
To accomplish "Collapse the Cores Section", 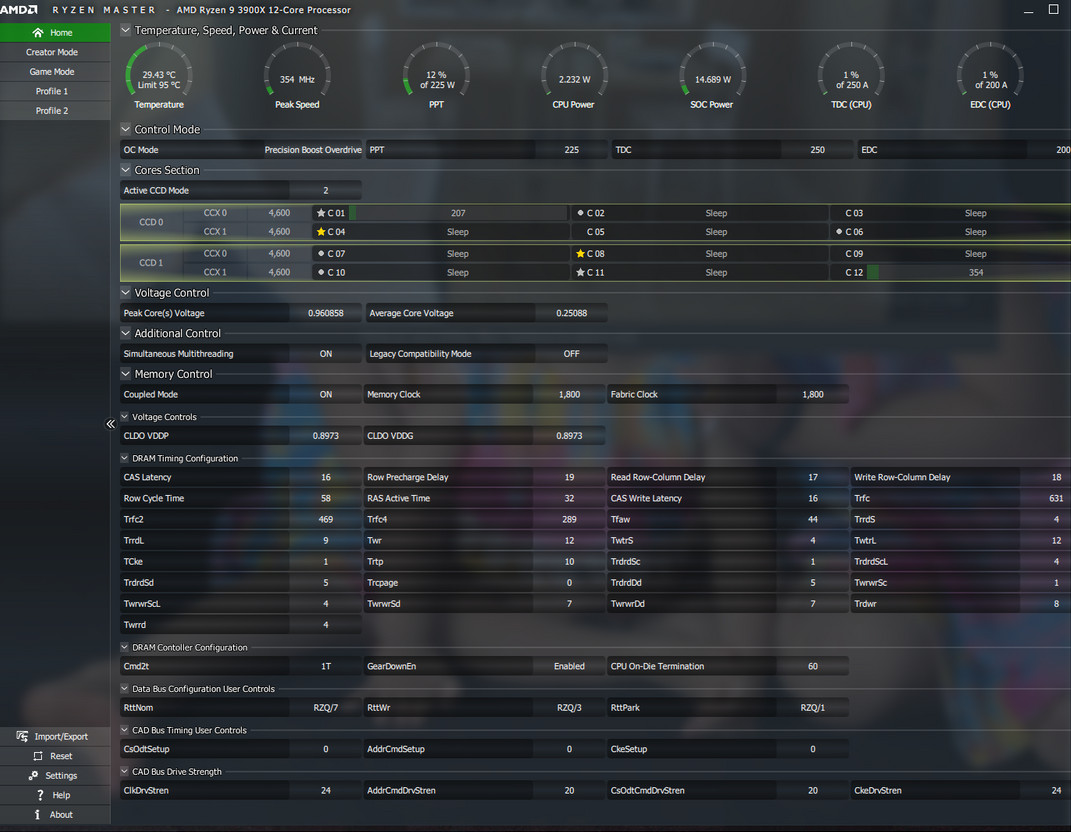I will [126, 170].
